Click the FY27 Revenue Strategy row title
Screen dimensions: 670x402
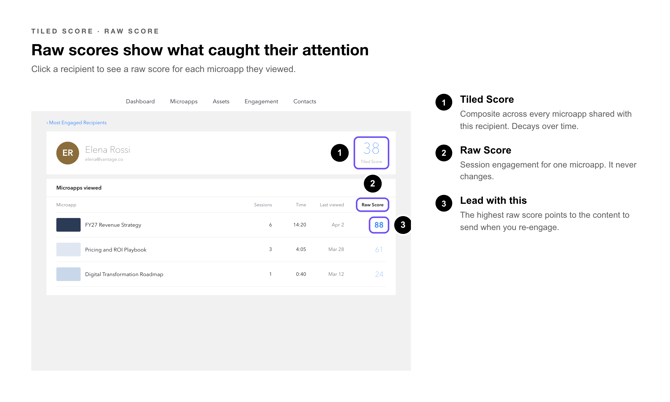[113, 225]
